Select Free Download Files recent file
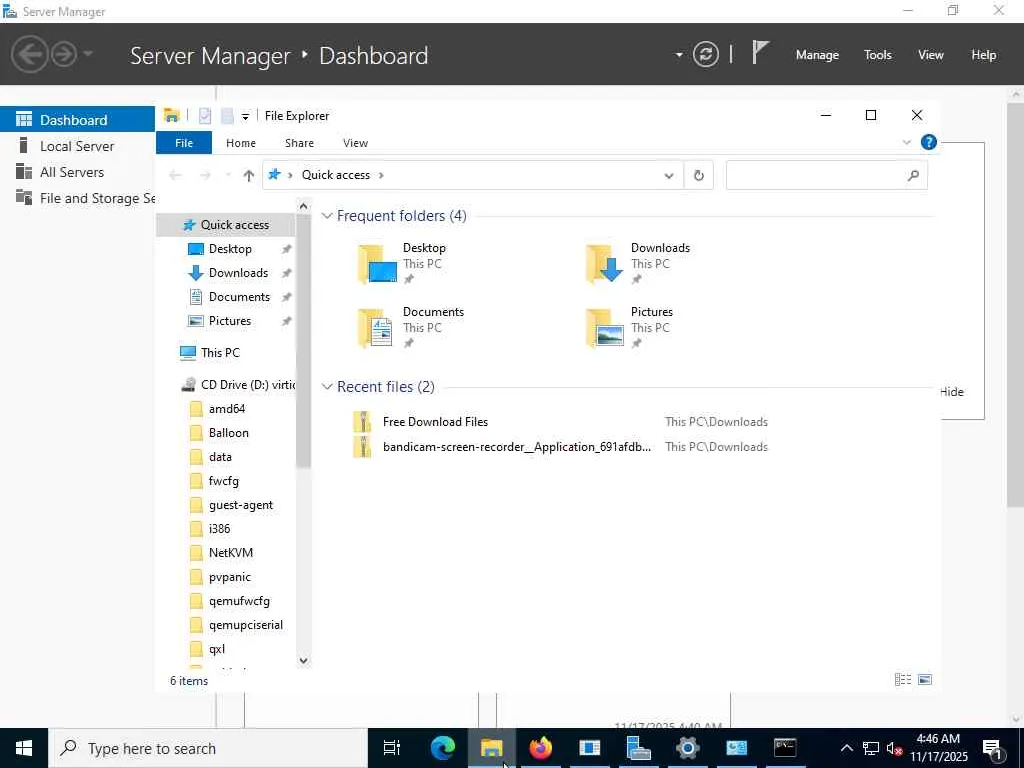The width and height of the screenshot is (1024, 768). 435,422
